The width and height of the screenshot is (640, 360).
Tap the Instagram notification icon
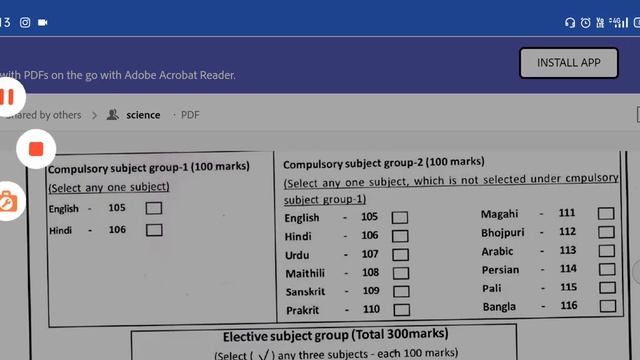25,22
